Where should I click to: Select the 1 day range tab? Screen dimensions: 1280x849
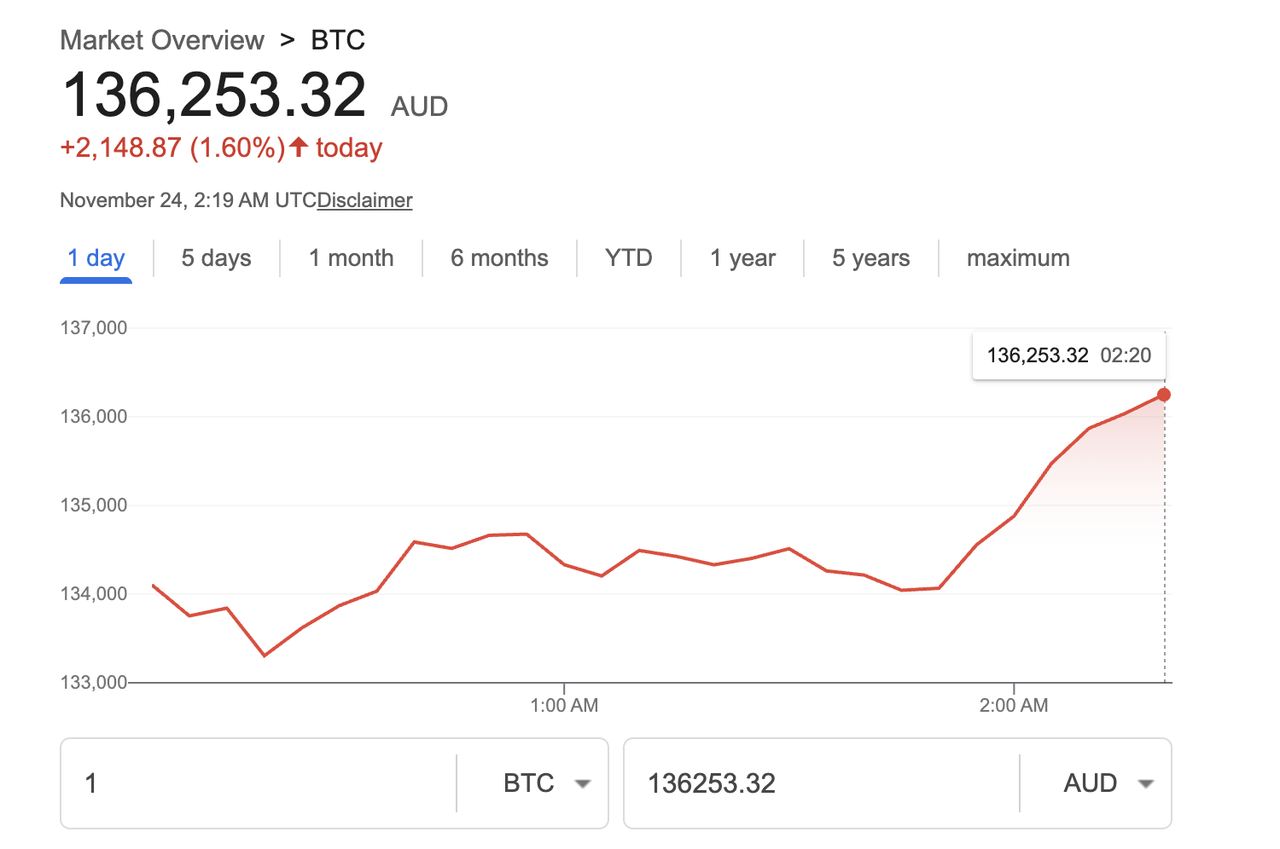coord(96,258)
